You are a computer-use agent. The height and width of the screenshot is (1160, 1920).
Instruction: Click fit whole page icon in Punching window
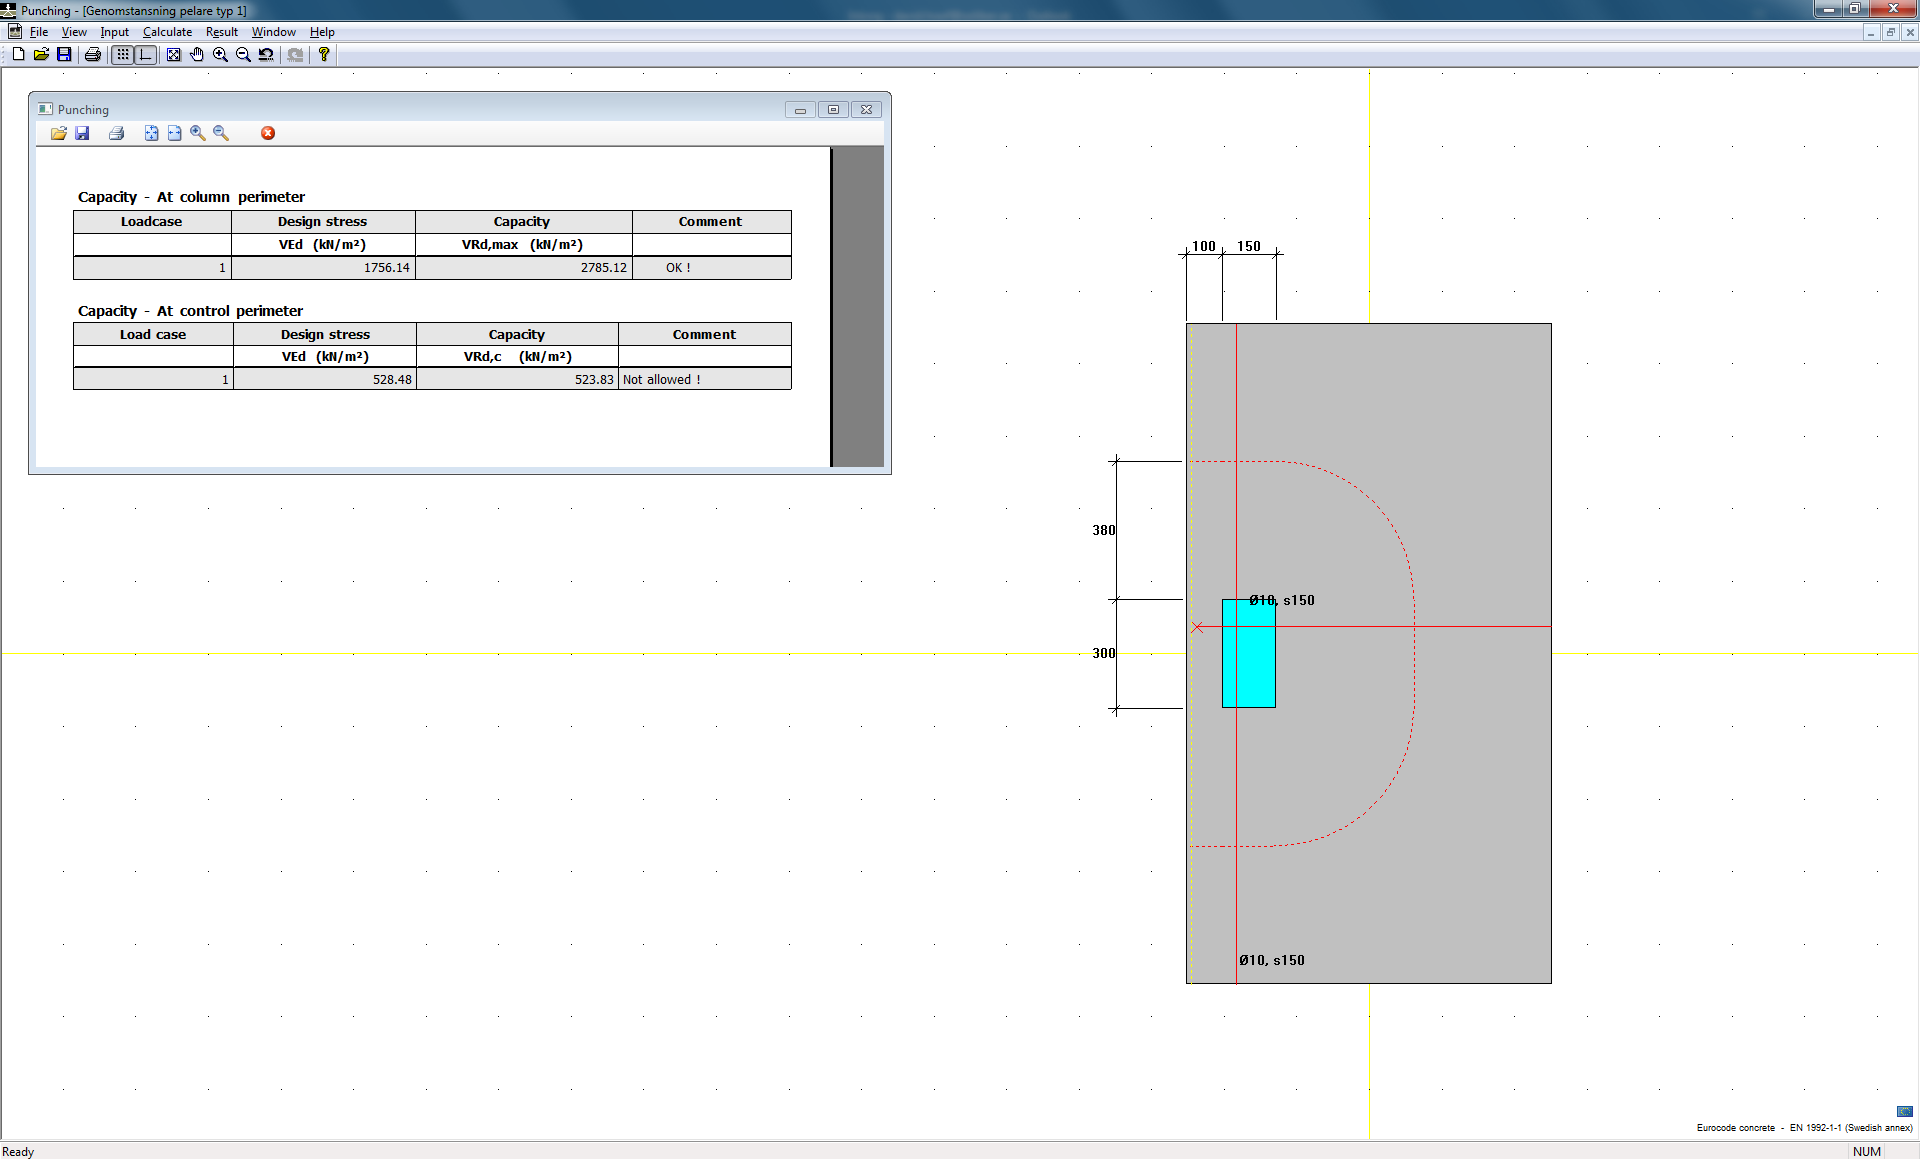click(x=151, y=133)
